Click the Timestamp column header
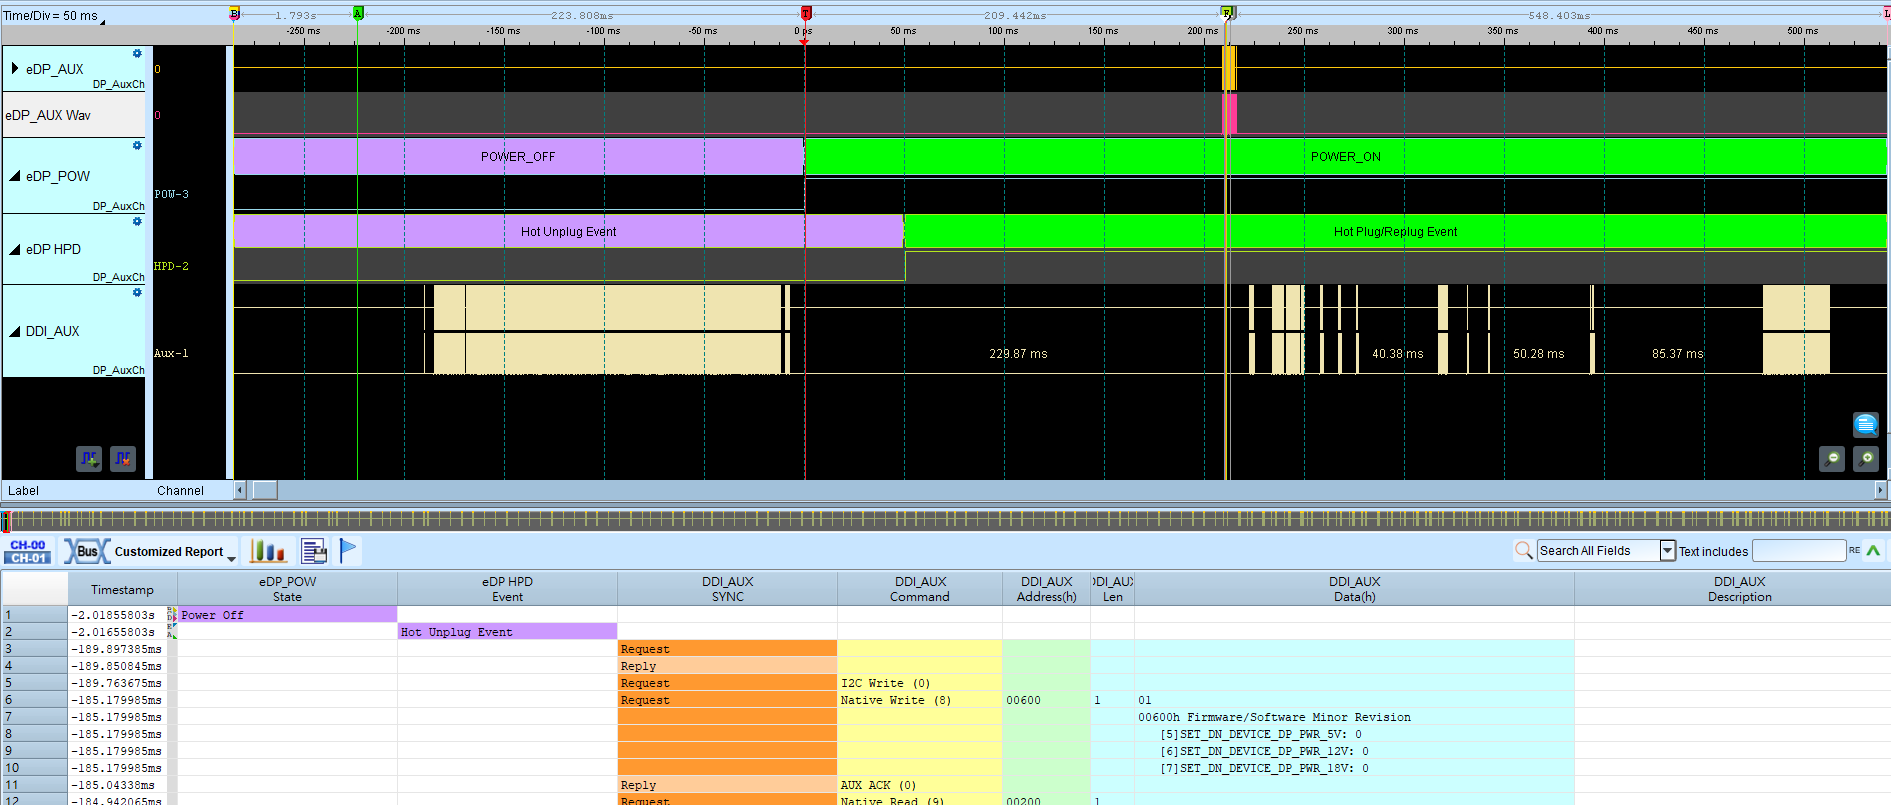This screenshot has height=805, width=1891. (122, 589)
